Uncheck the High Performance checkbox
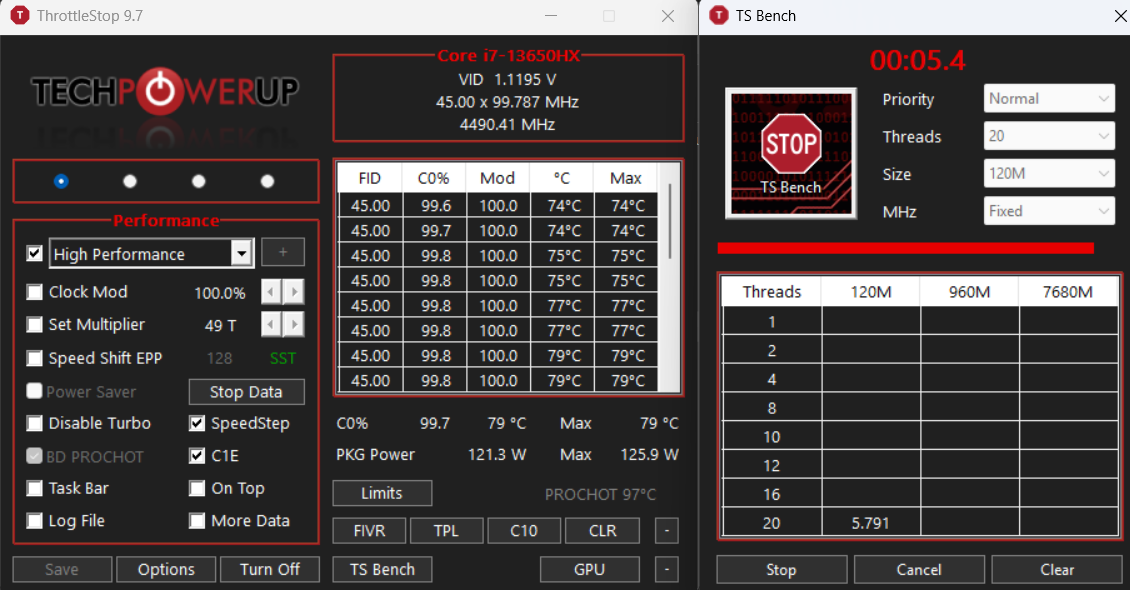 coord(34,253)
